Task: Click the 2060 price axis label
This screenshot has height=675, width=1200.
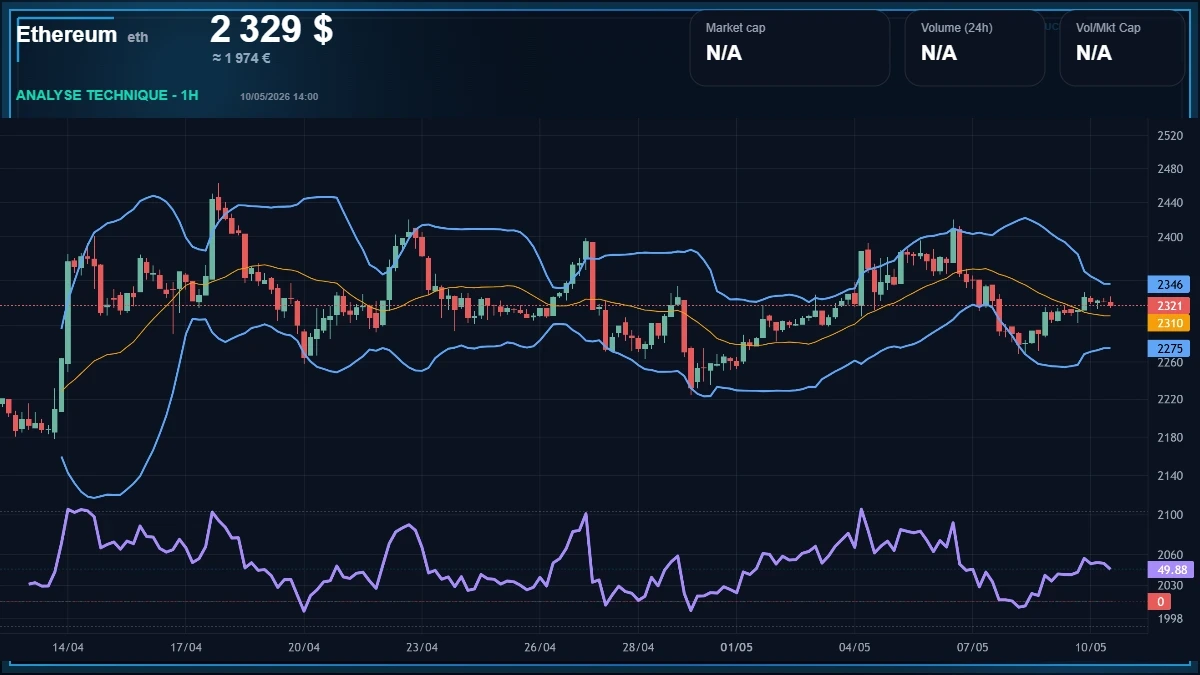Action: click(1169, 555)
